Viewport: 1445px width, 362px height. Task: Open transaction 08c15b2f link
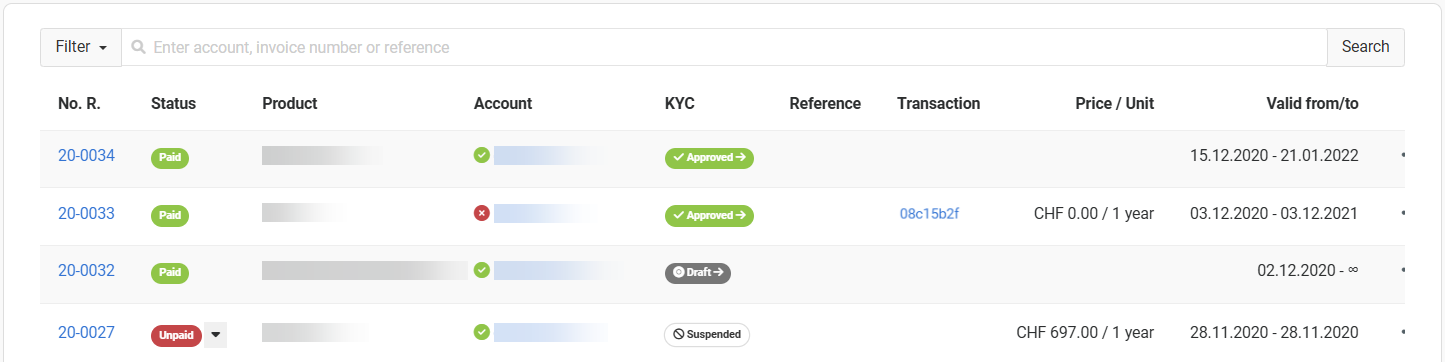[x=930, y=213]
